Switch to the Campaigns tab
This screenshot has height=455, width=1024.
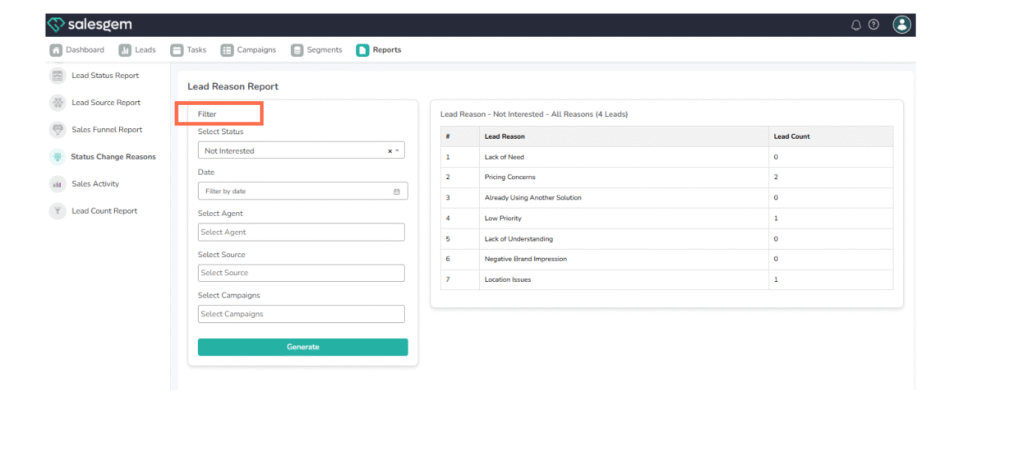pyautogui.click(x=248, y=50)
